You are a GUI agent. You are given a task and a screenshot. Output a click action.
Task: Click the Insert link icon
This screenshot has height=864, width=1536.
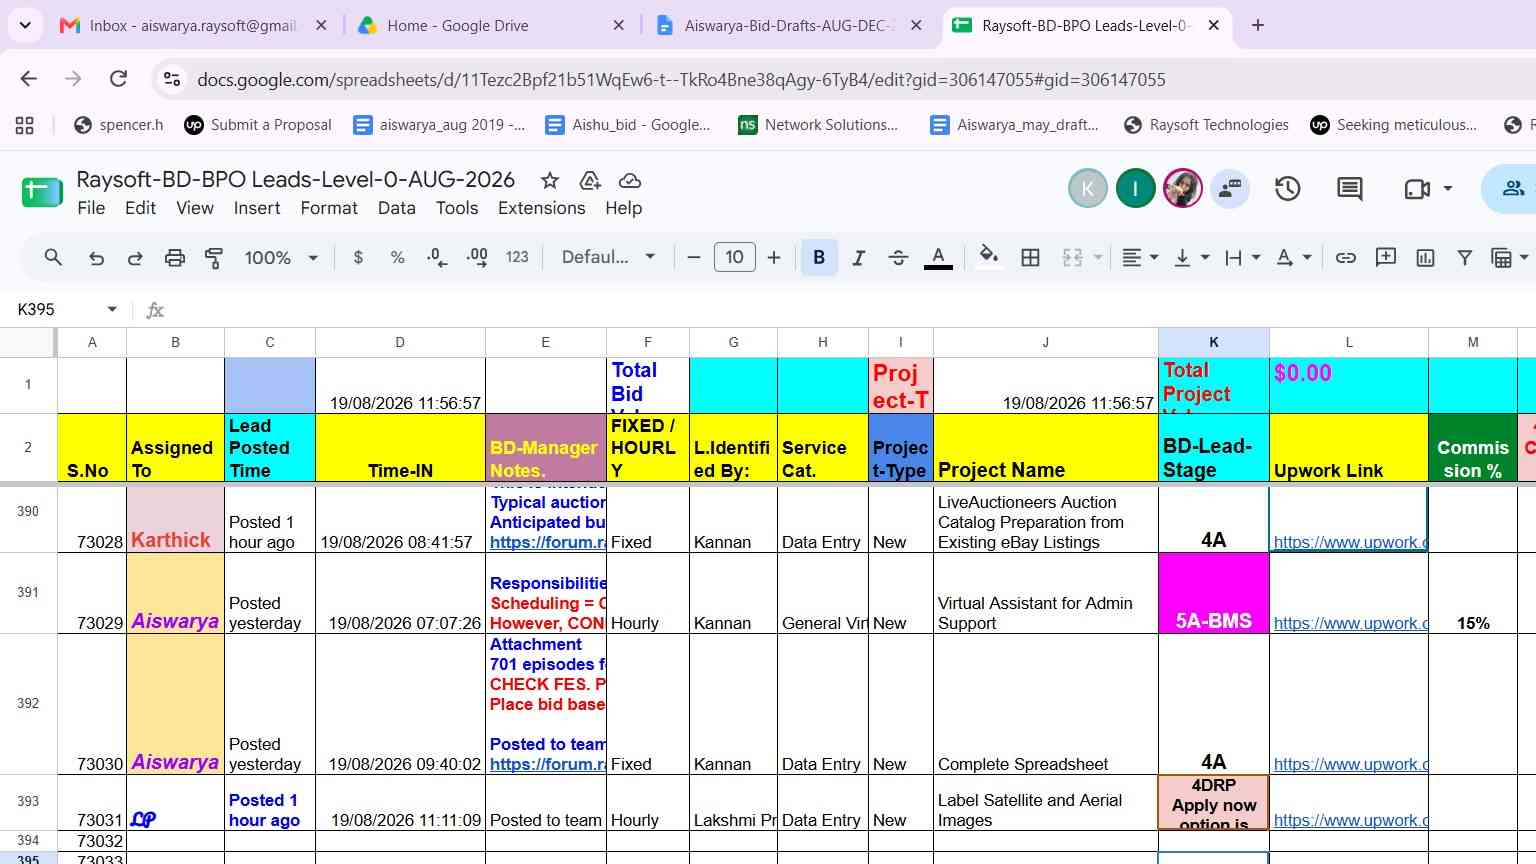click(x=1346, y=258)
